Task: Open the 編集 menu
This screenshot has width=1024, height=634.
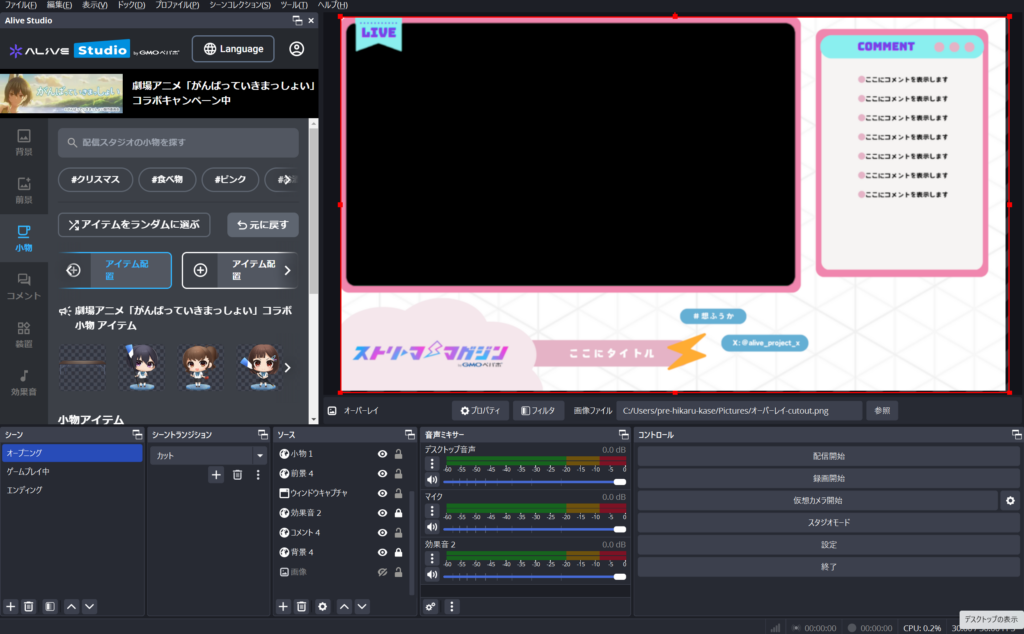Action: (x=59, y=5)
